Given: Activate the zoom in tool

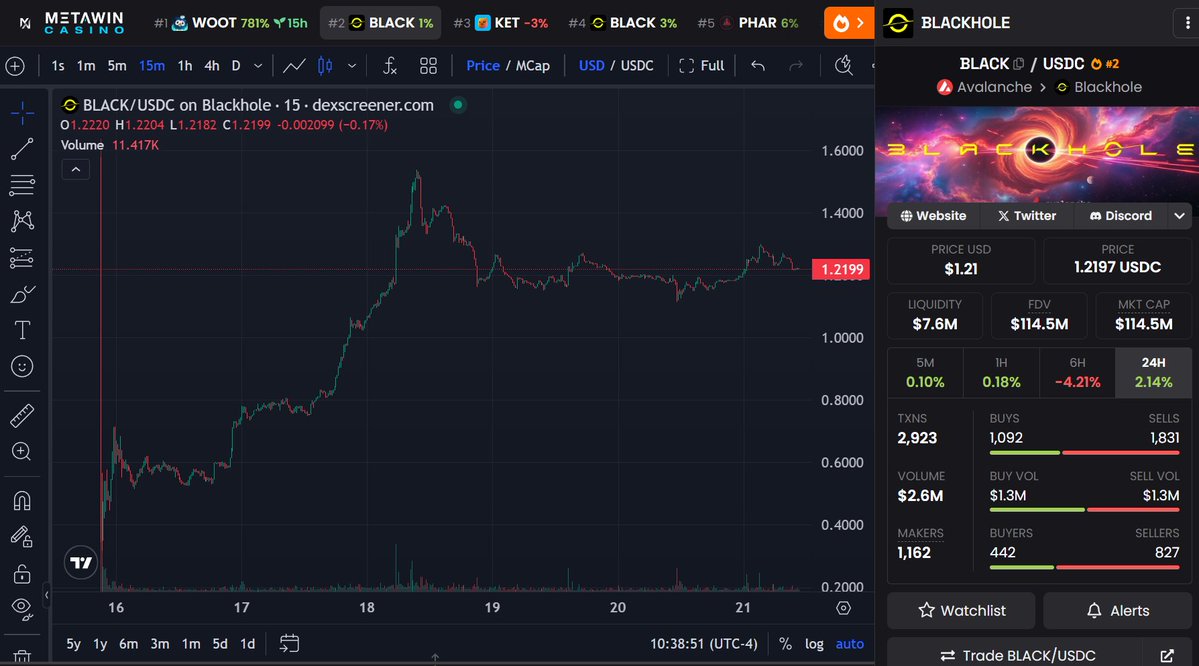Looking at the screenshot, I should (x=22, y=452).
